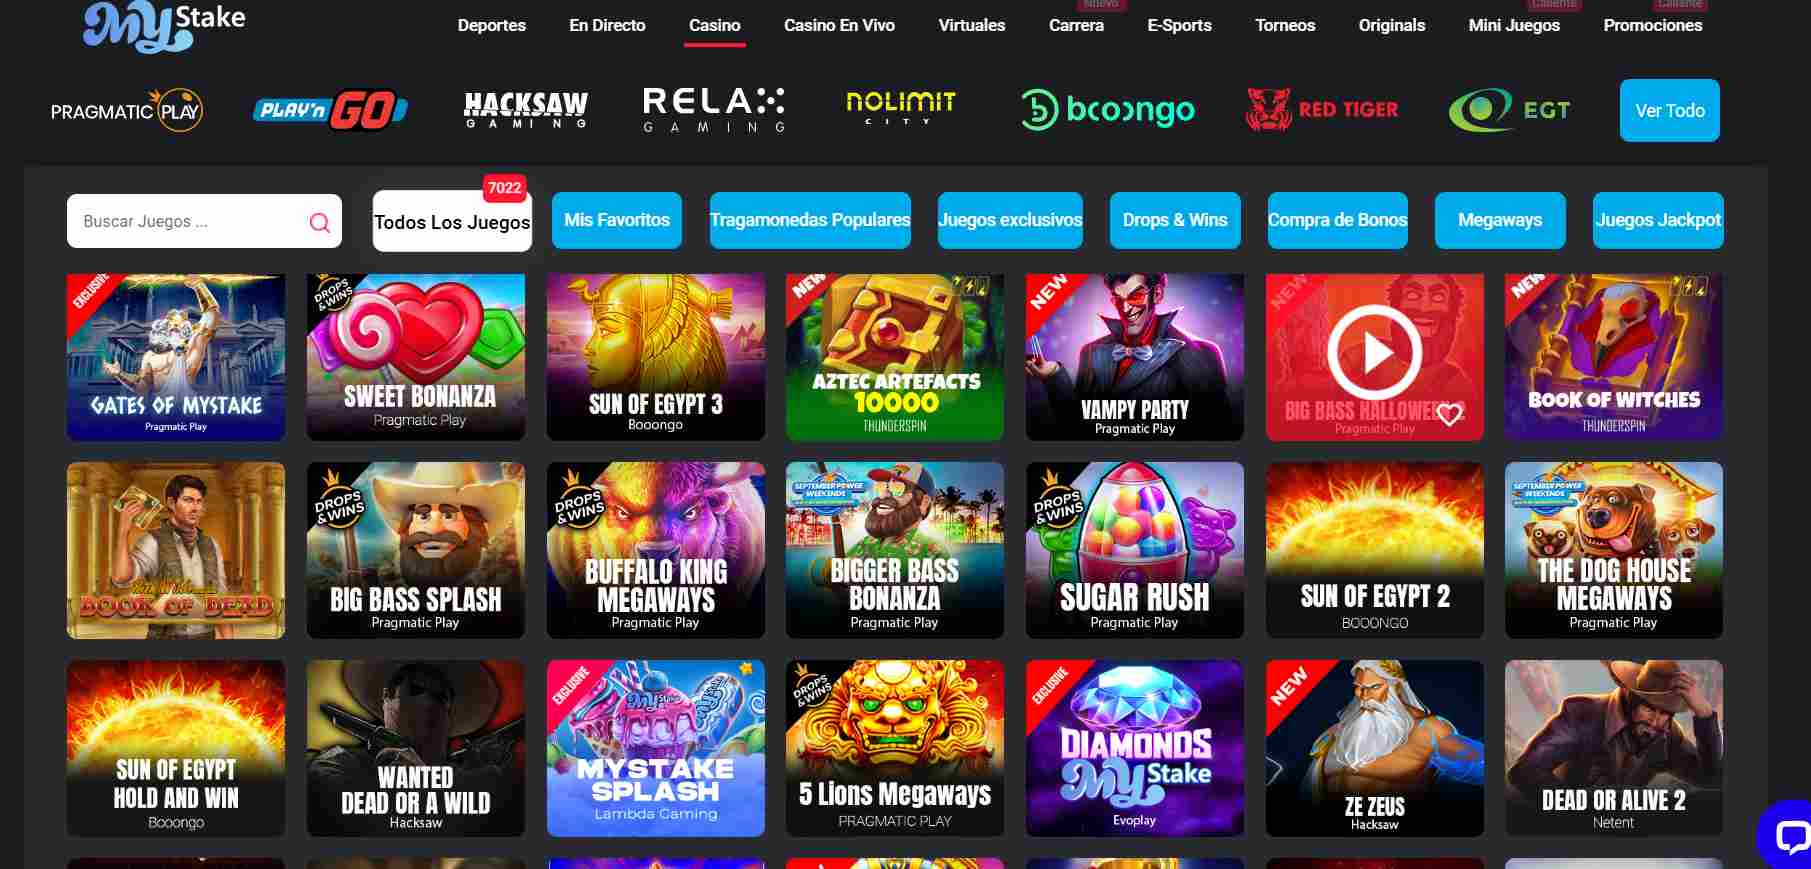The width and height of the screenshot is (1811, 869).
Task: Open the Sweet Bonanza game thumbnail
Action: [416, 357]
